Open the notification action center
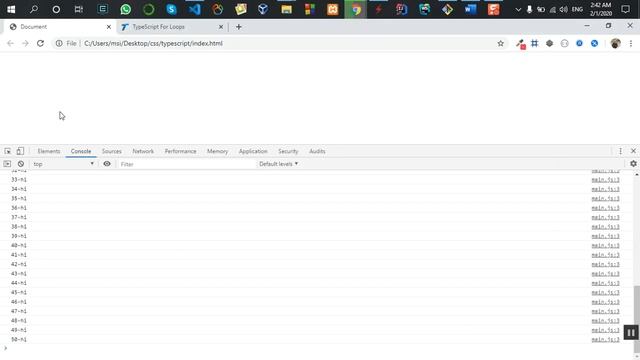This screenshot has width=640, height=360. click(x=625, y=9)
